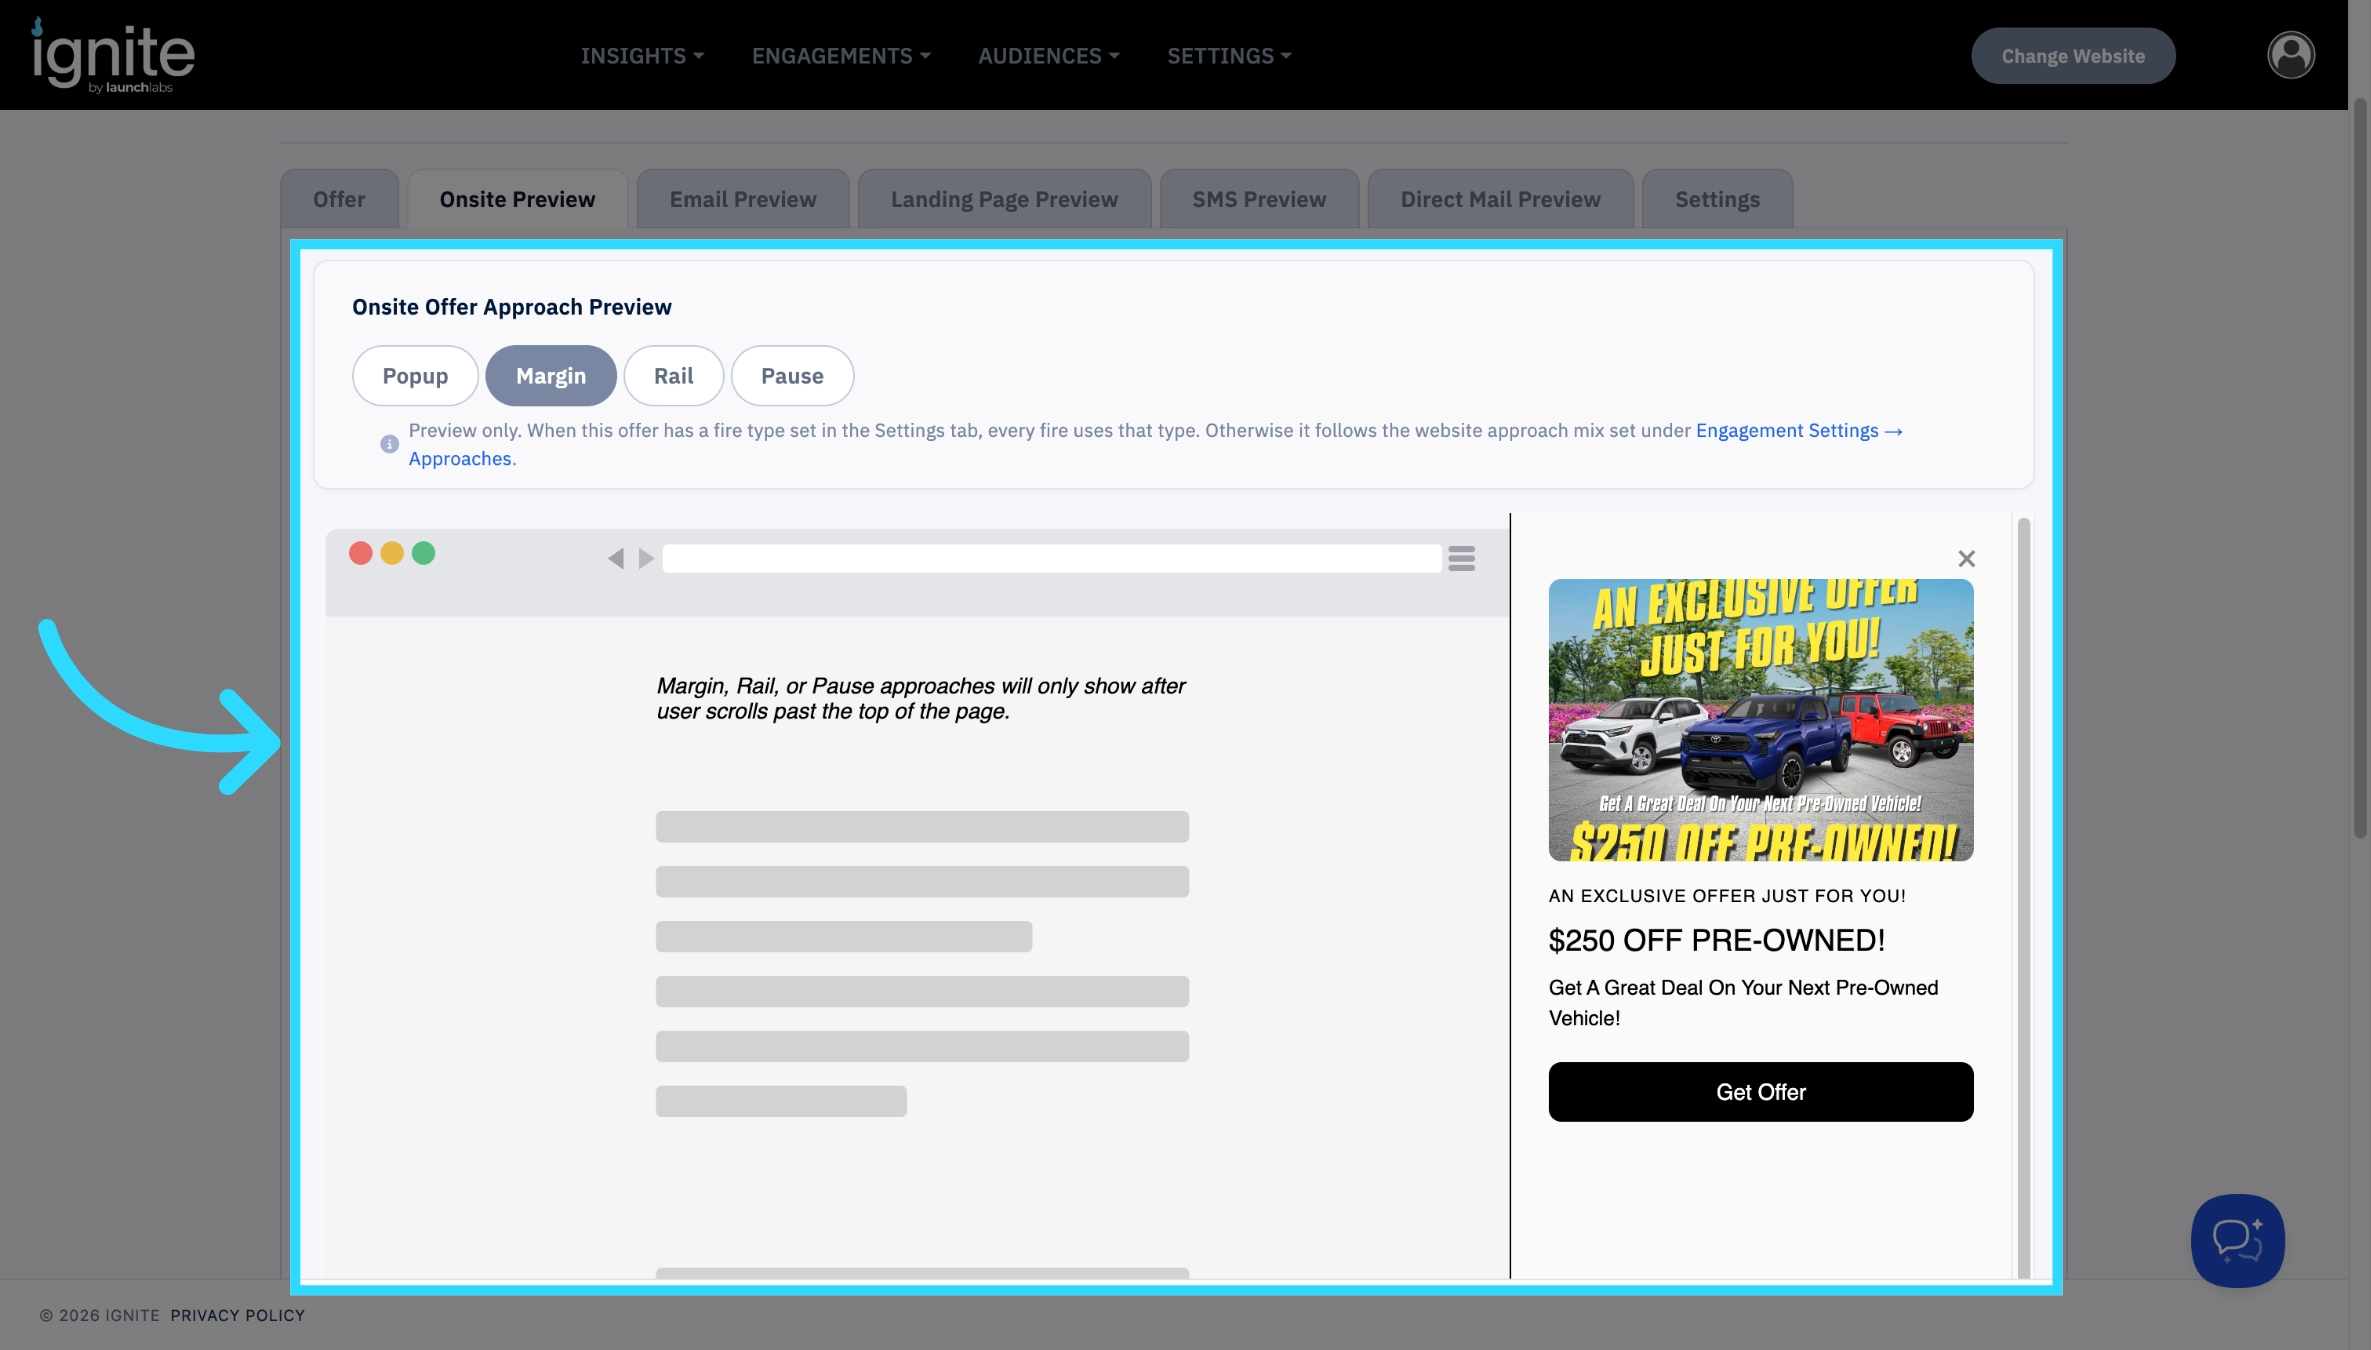Click 'AN EXCLUSIVE OFFER JUST FOR YOU!' text
This screenshot has width=2371, height=1350.
1727,896
